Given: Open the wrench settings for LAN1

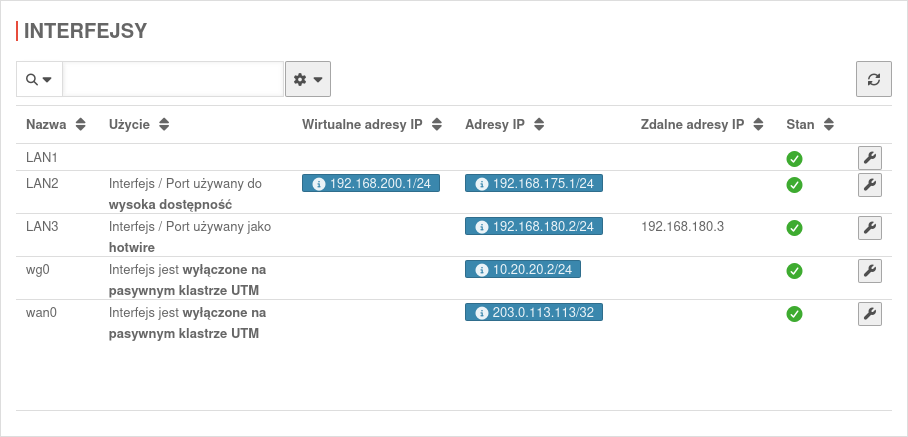Looking at the screenshot, I should click(x=869, y=157).
